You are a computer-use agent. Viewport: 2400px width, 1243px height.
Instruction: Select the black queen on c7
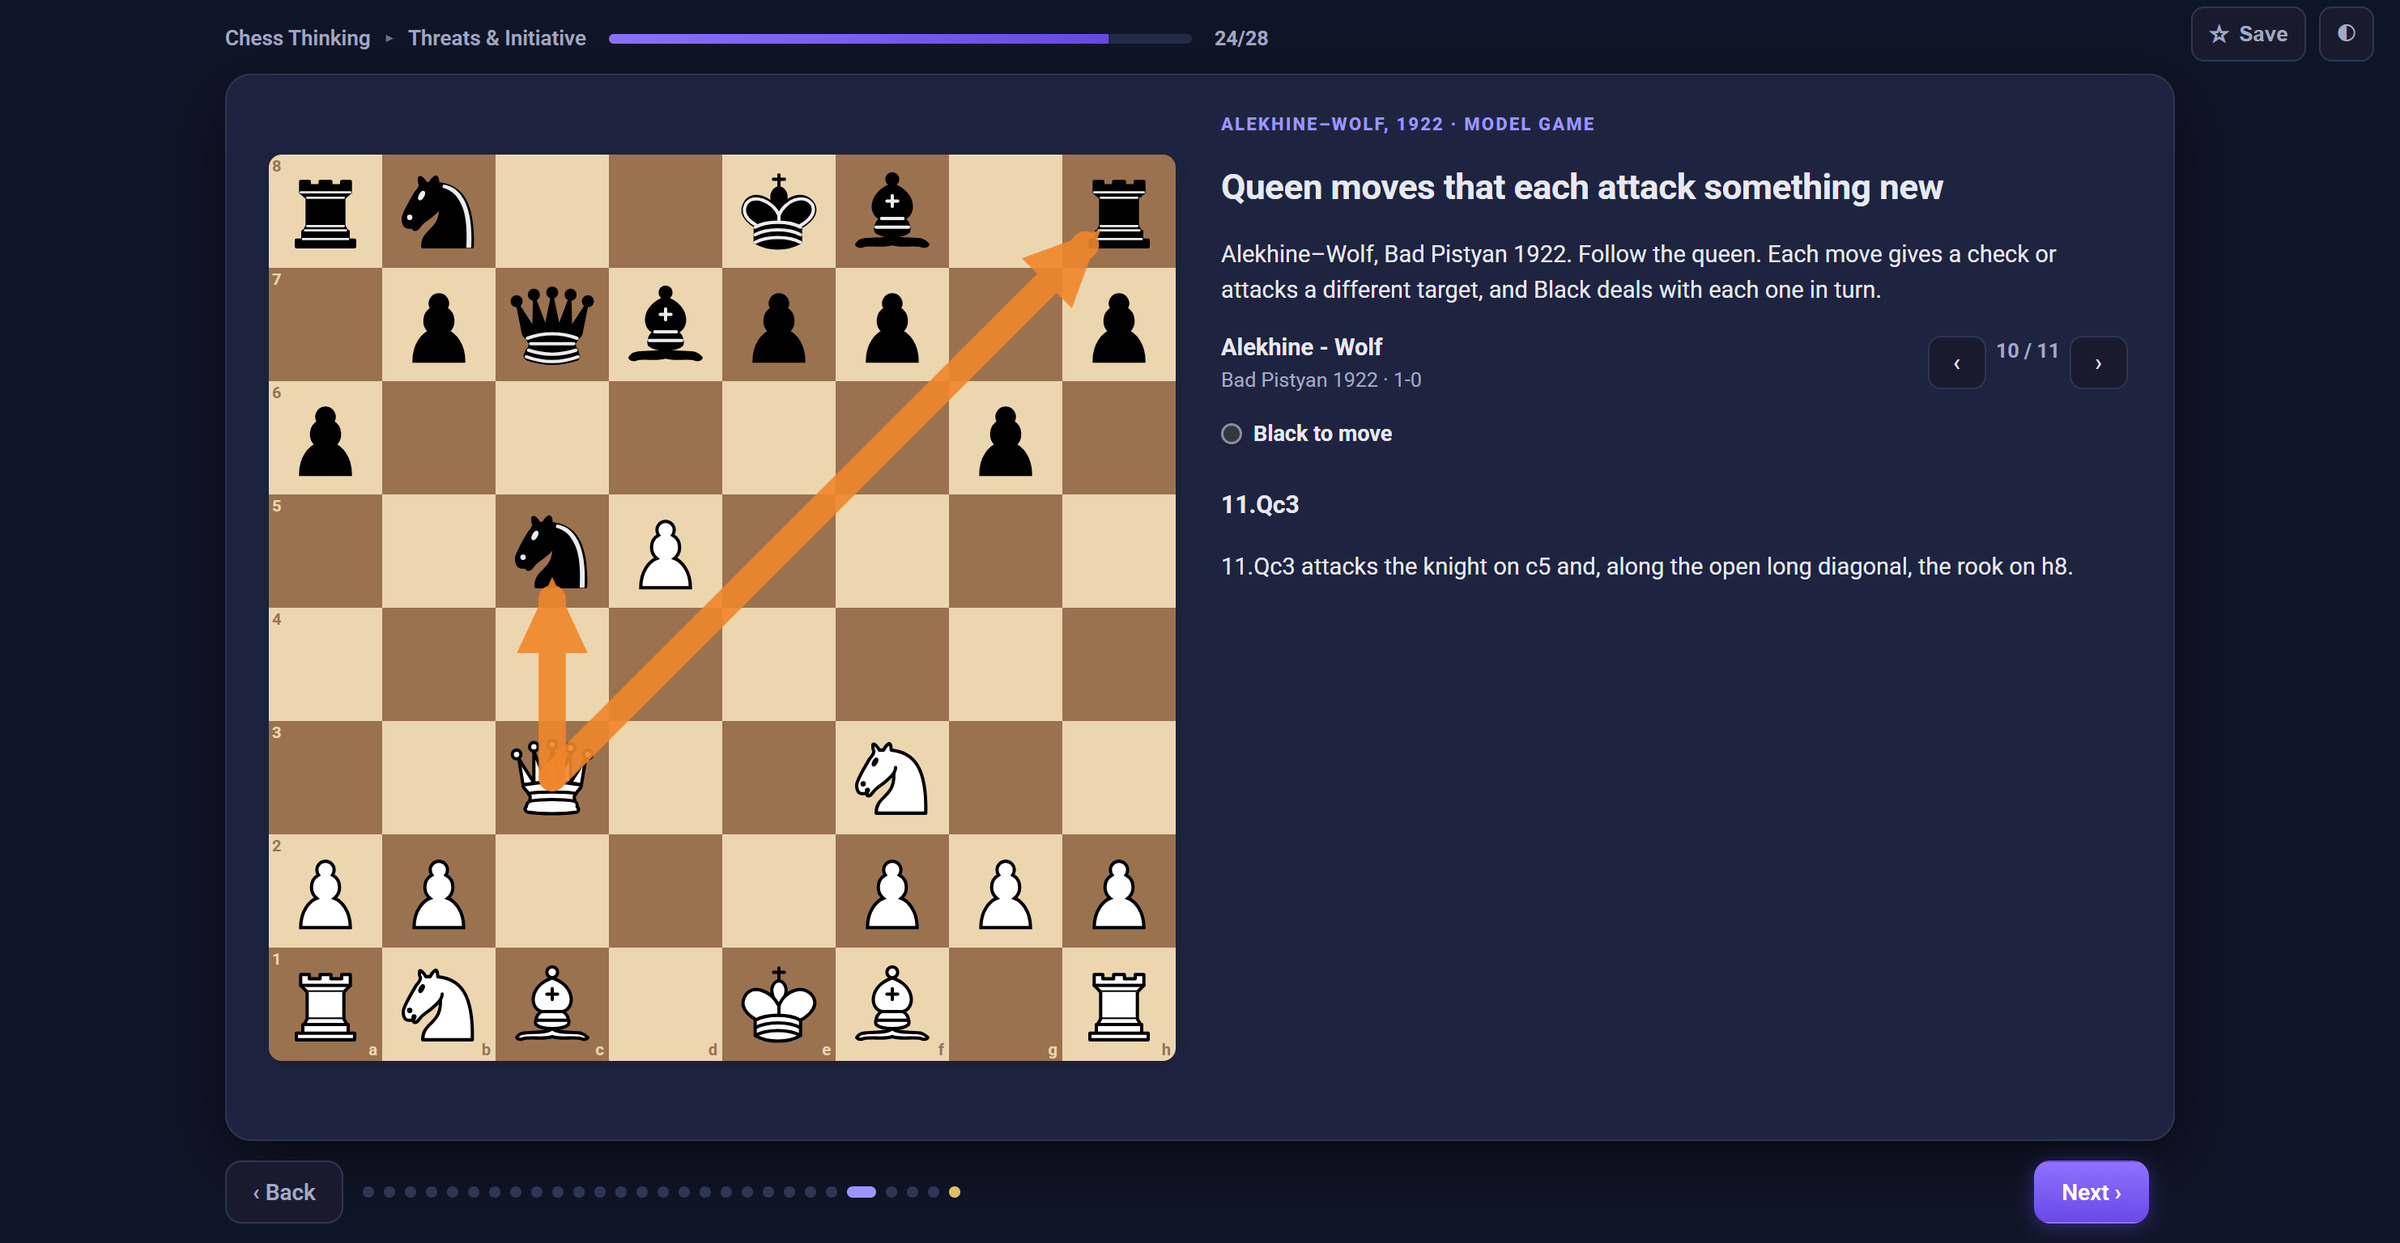tap(552, 324)
